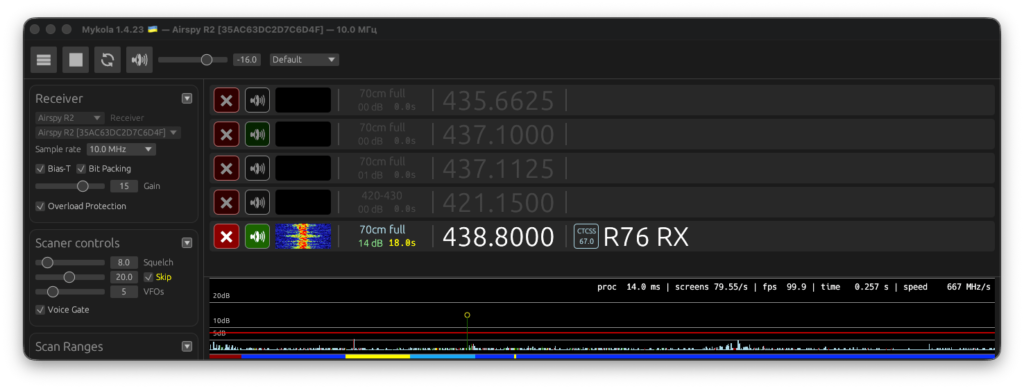
Task: Click the 420-430 range label
Action: (x=382, y=196)
